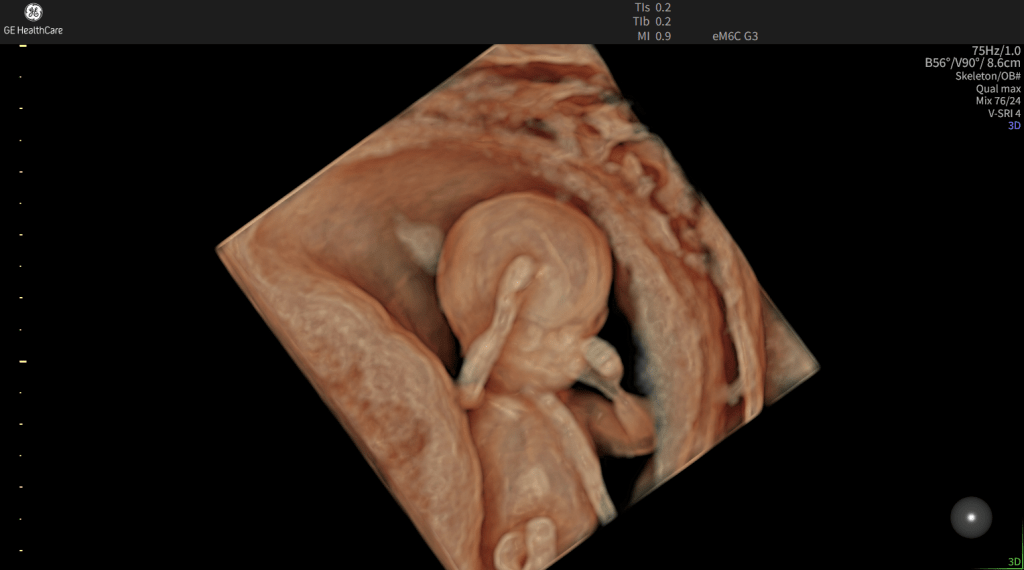Click the GE monogram logo icon
1024x570 pixels.
pos(32,12)
